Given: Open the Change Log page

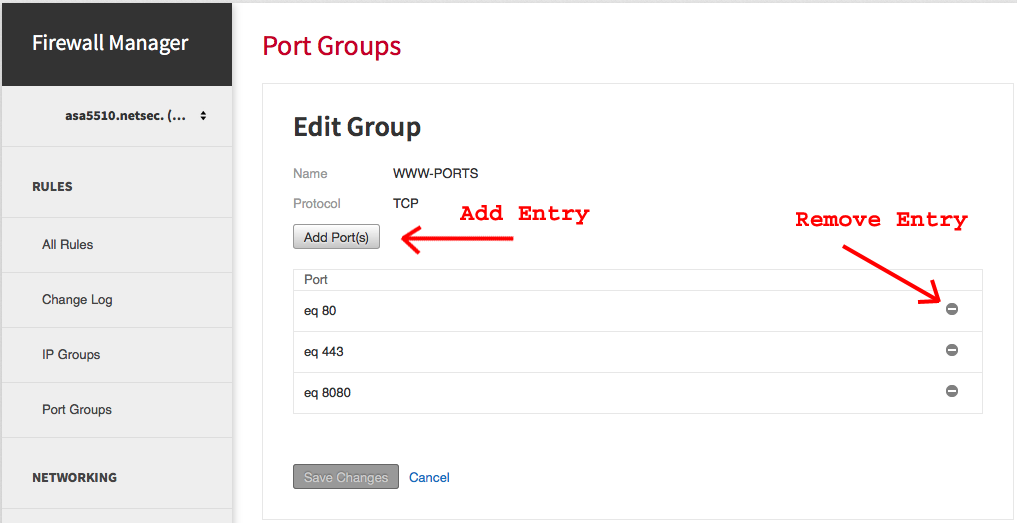Looking at the screenshot, I should (x=77, y=300).
